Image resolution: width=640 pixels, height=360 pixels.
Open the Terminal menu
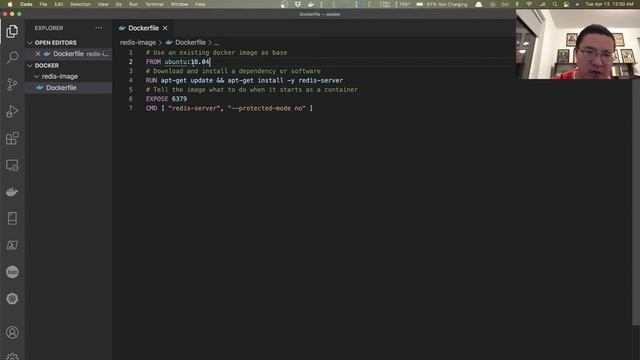coord(154,4)
